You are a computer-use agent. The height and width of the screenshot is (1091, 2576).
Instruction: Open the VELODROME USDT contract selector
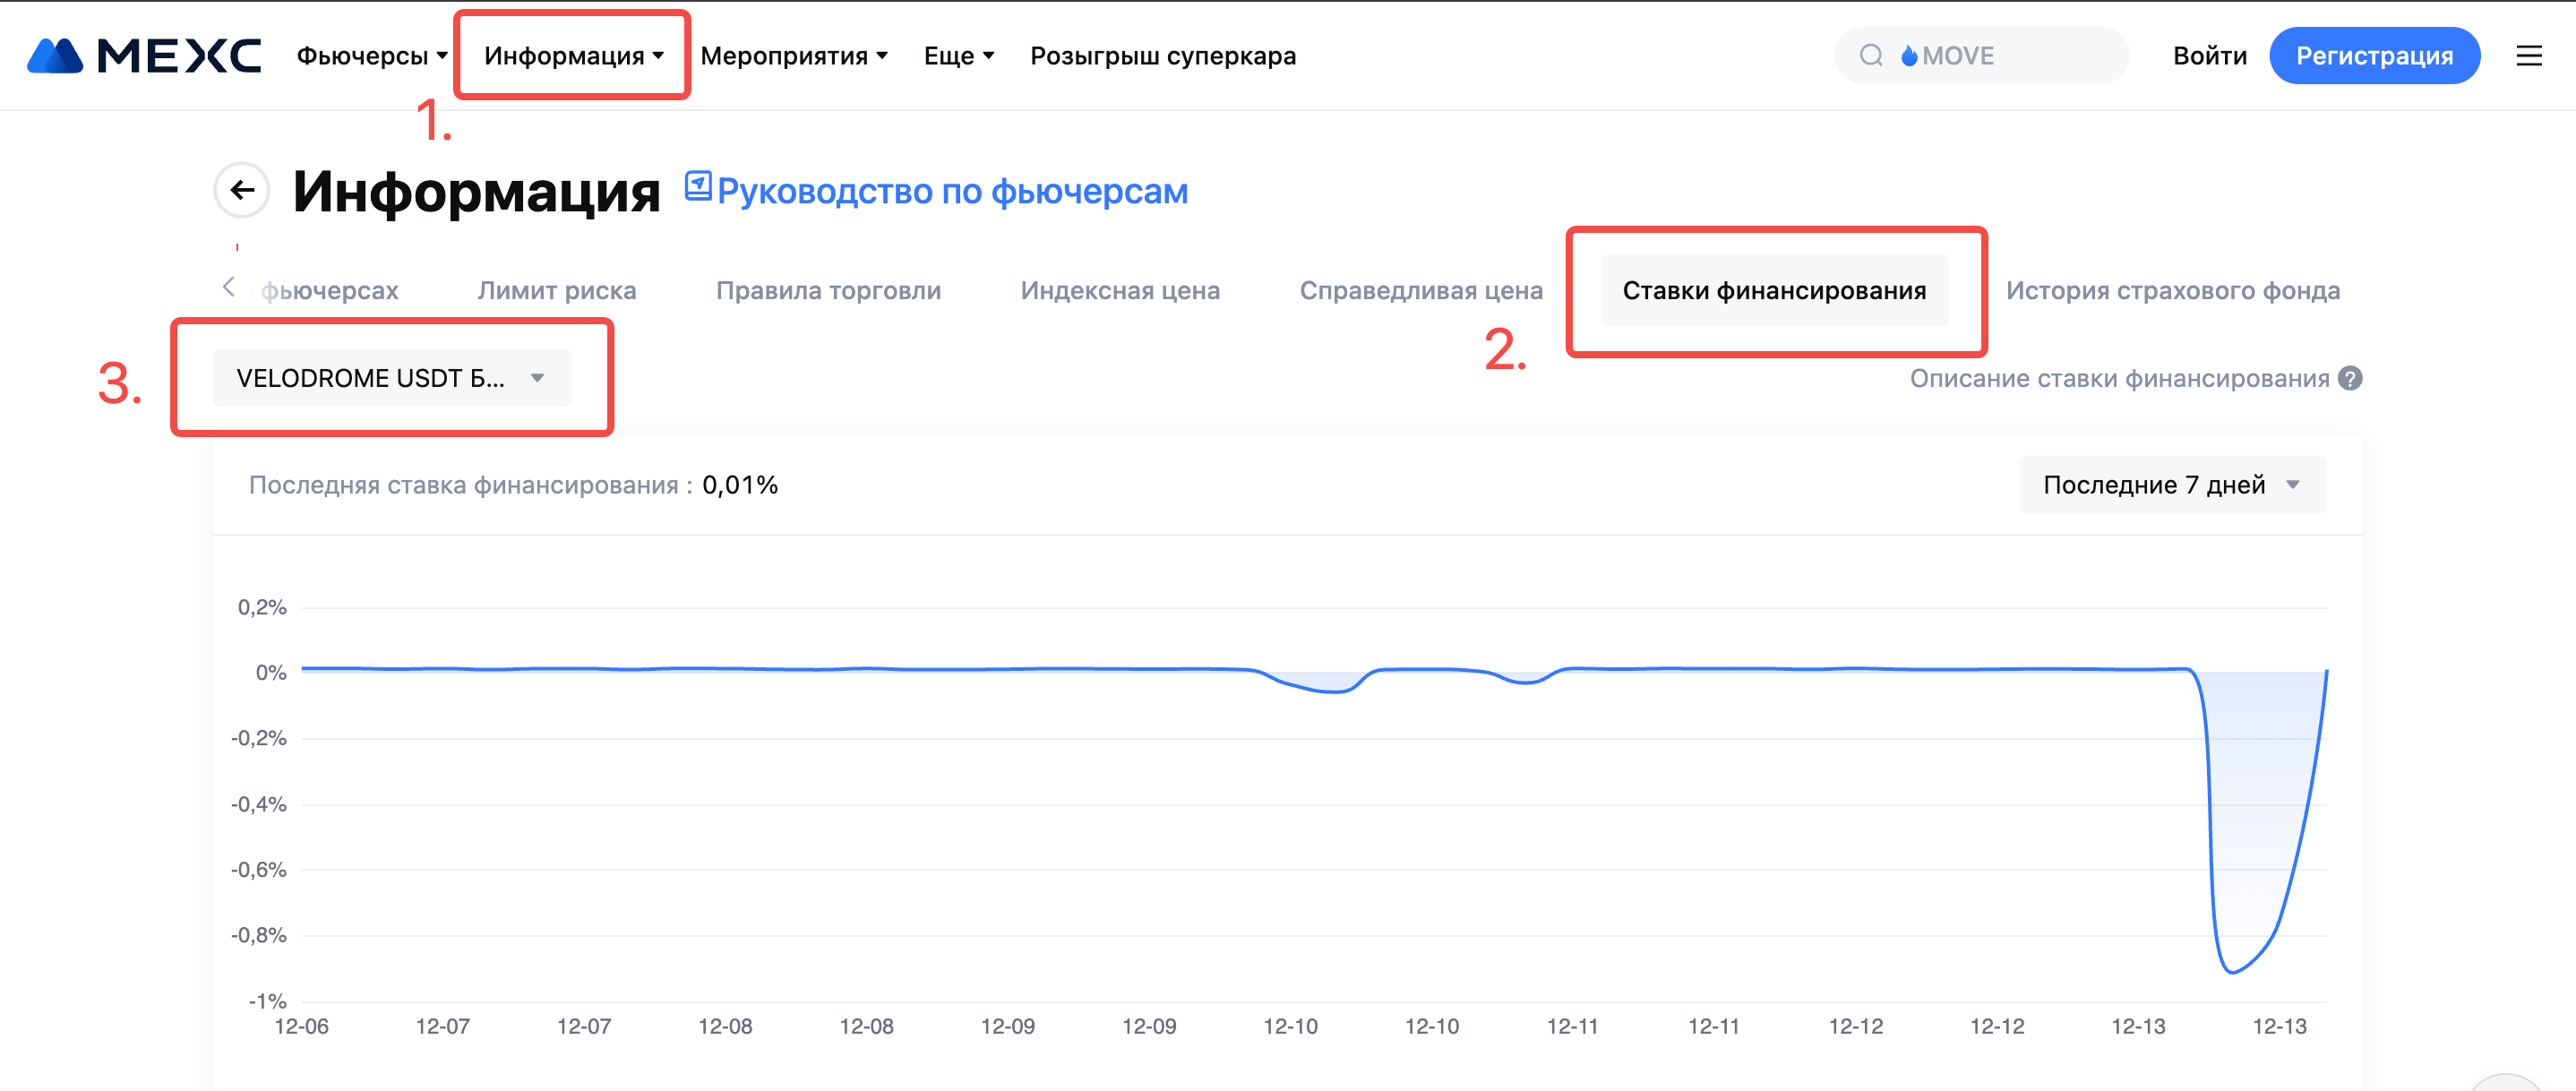pos(391,378)
